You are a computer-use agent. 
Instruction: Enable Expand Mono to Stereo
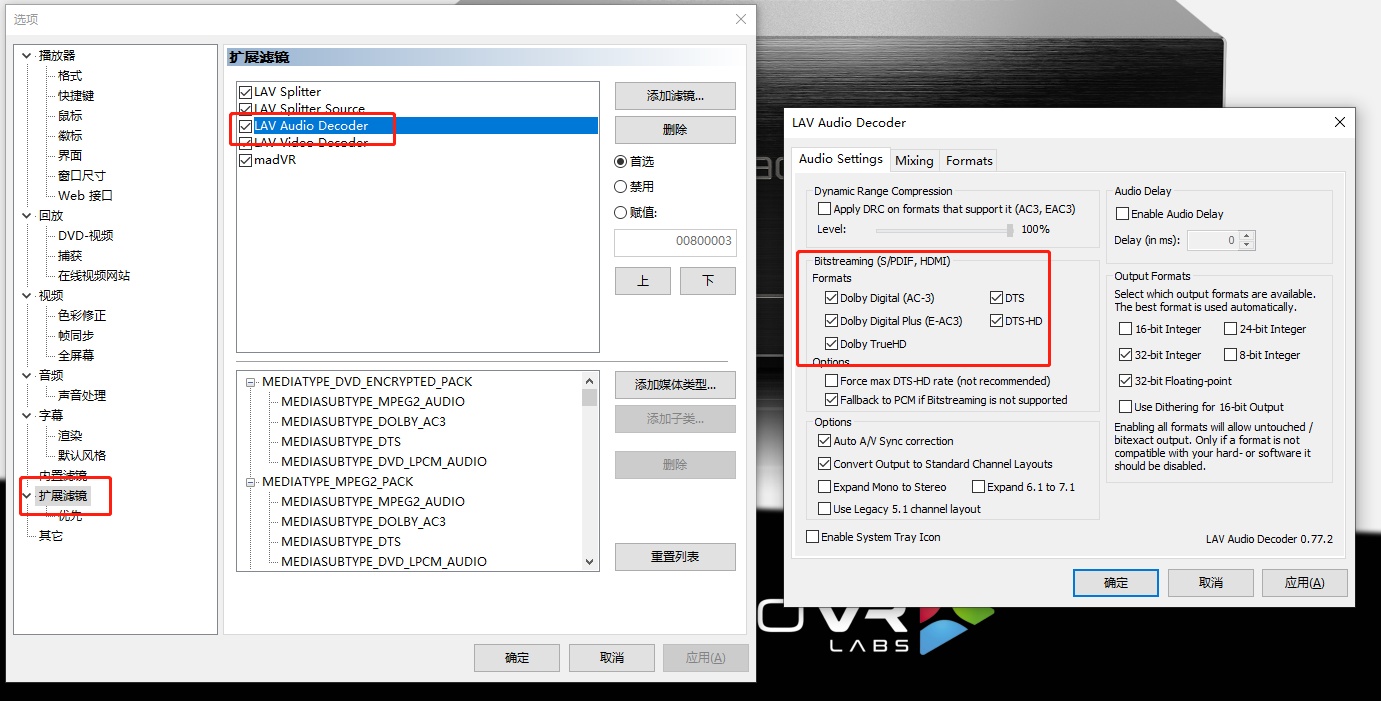click(x=824, y=487)
